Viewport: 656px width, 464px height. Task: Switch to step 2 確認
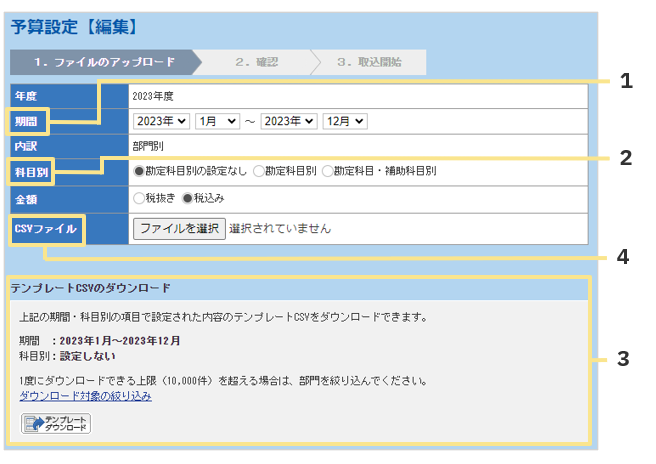click(256, 62)
